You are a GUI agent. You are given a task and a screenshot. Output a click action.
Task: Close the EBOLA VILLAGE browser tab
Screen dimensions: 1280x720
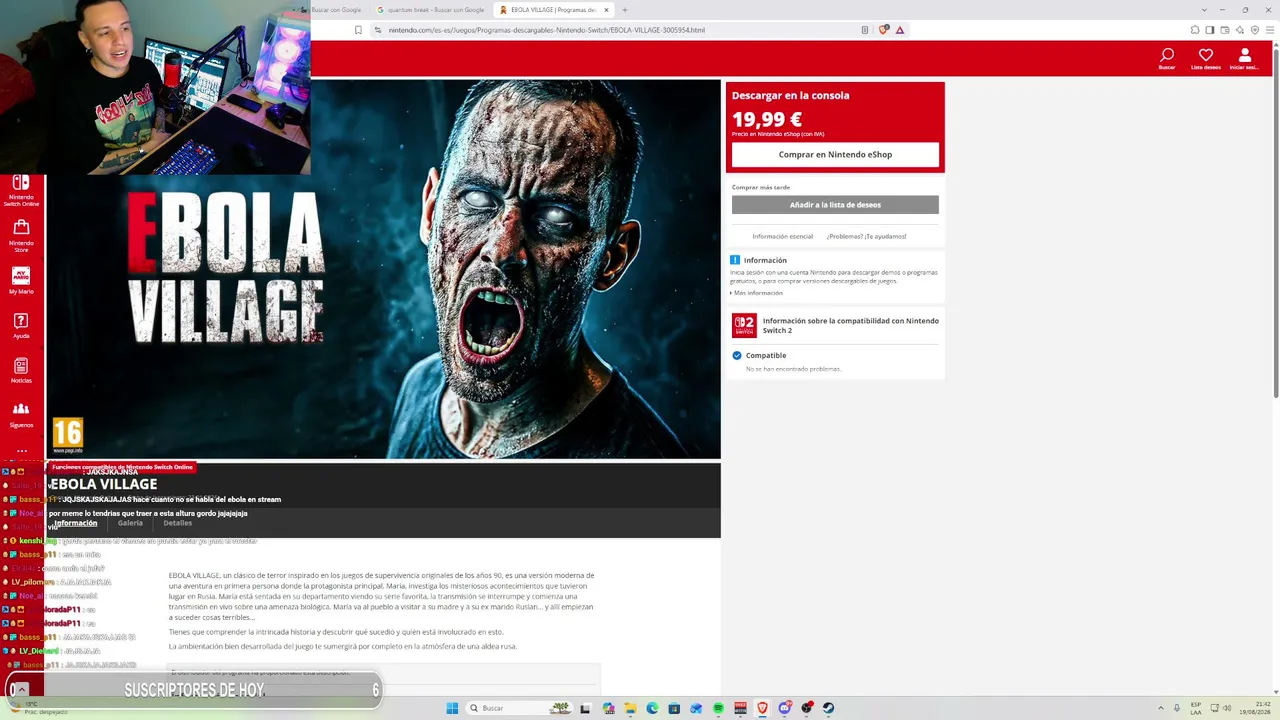pyautogui.click(x=606, y=10)
